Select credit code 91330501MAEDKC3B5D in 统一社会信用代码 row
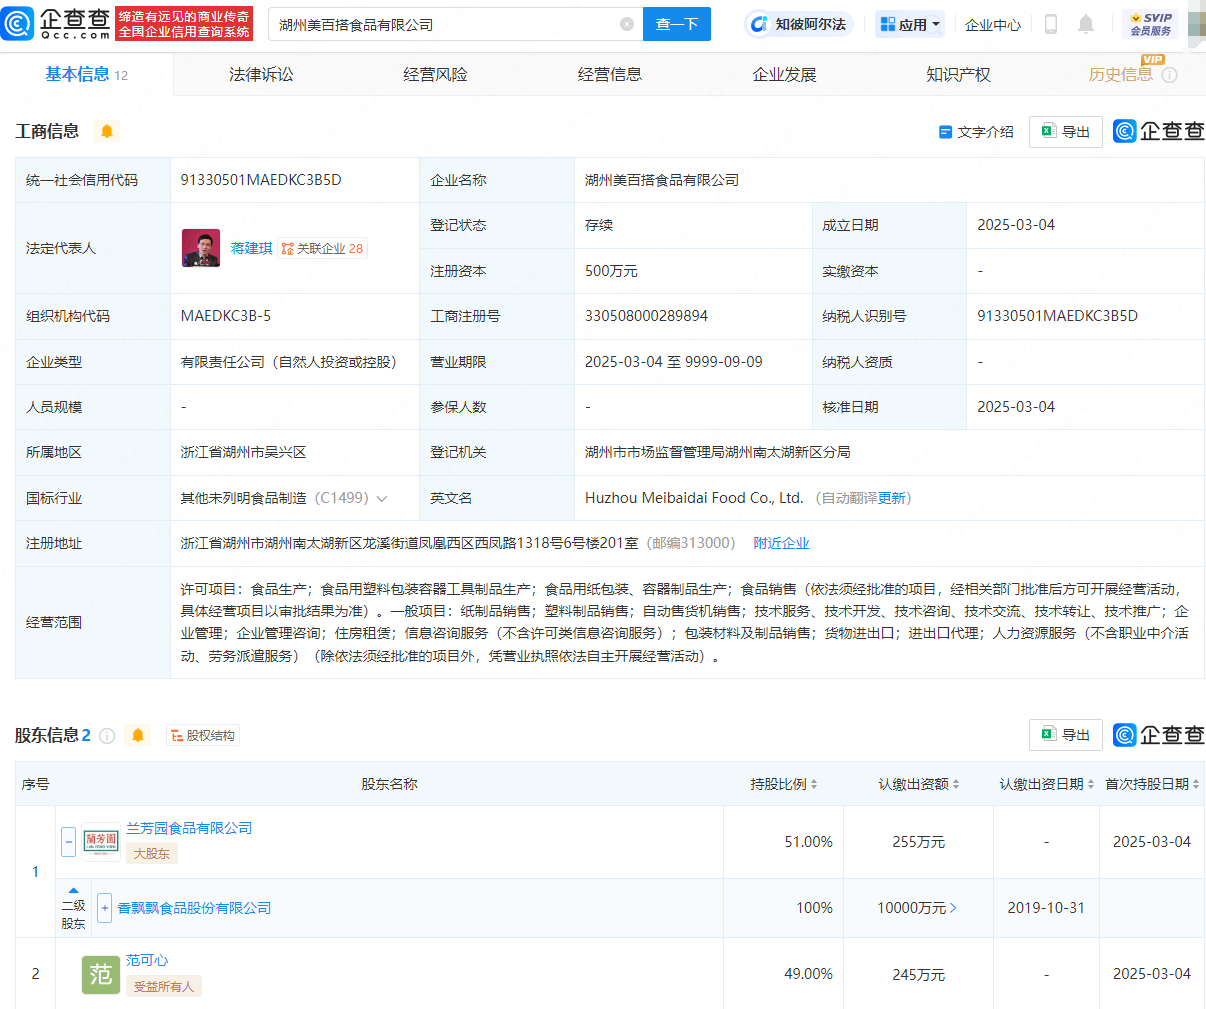Screen dimensions: 1206x1009 [261, 180]
